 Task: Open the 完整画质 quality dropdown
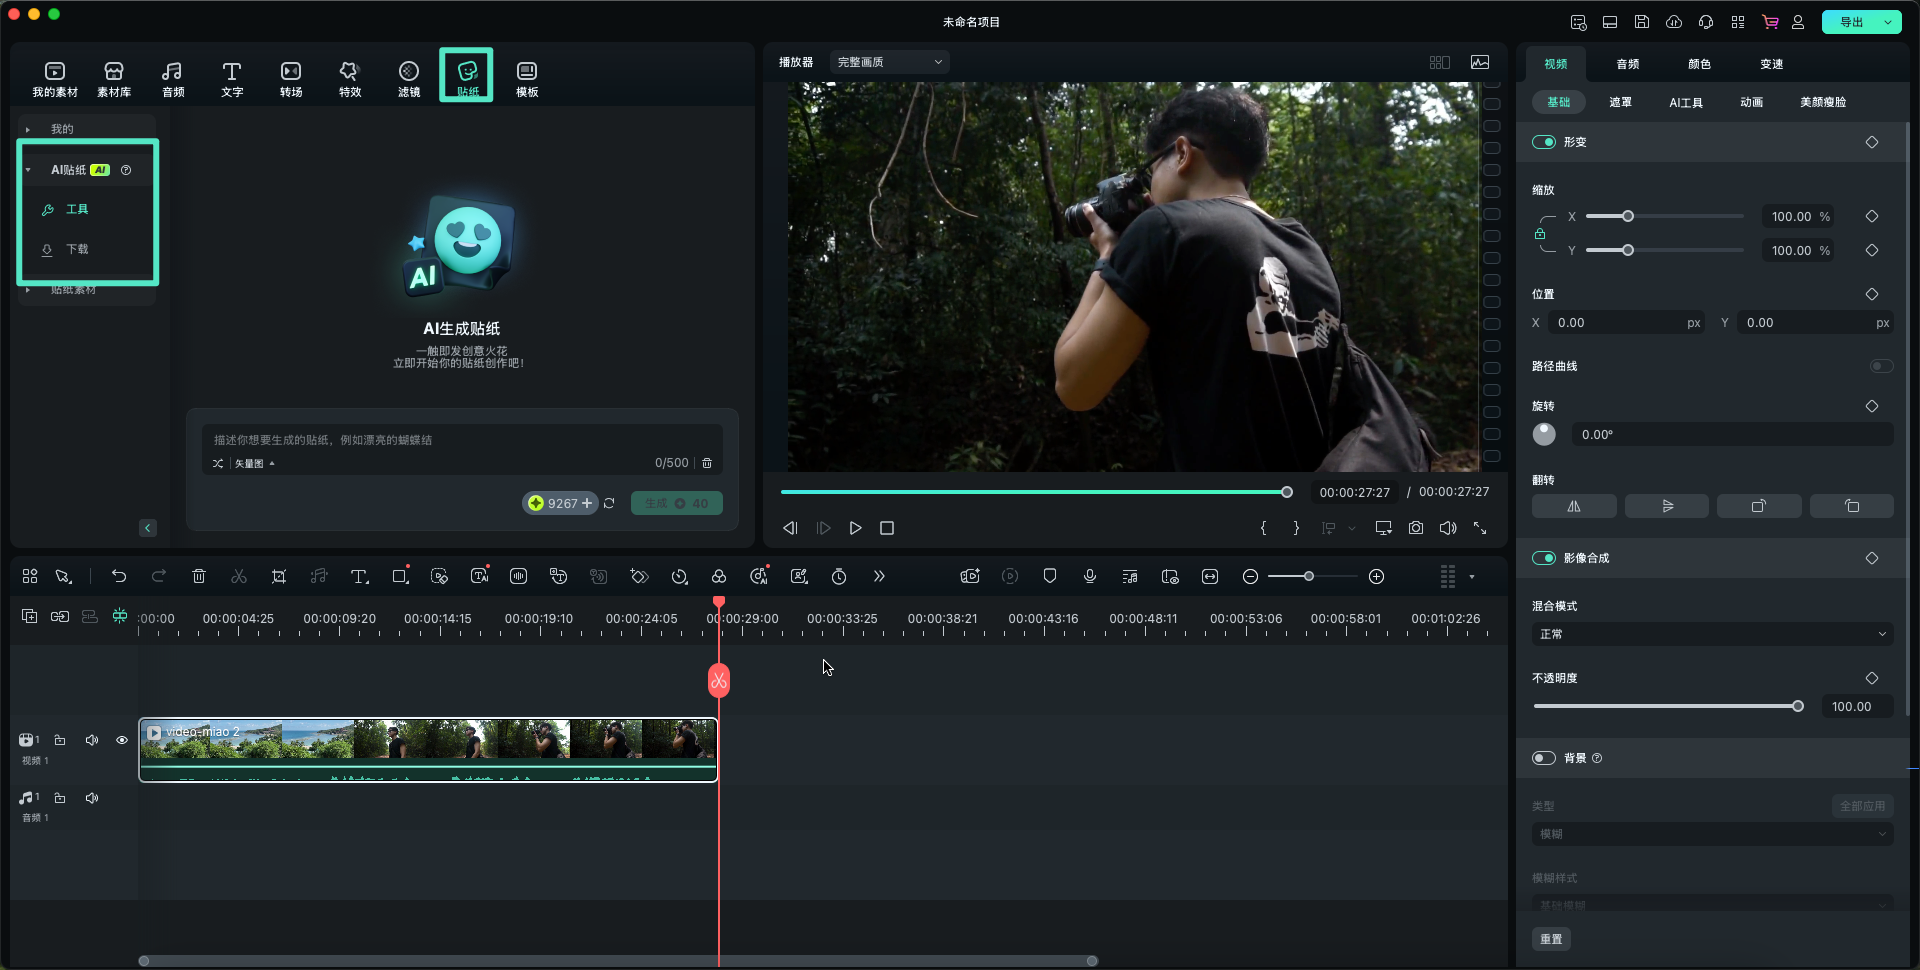(x=889, y=62)
